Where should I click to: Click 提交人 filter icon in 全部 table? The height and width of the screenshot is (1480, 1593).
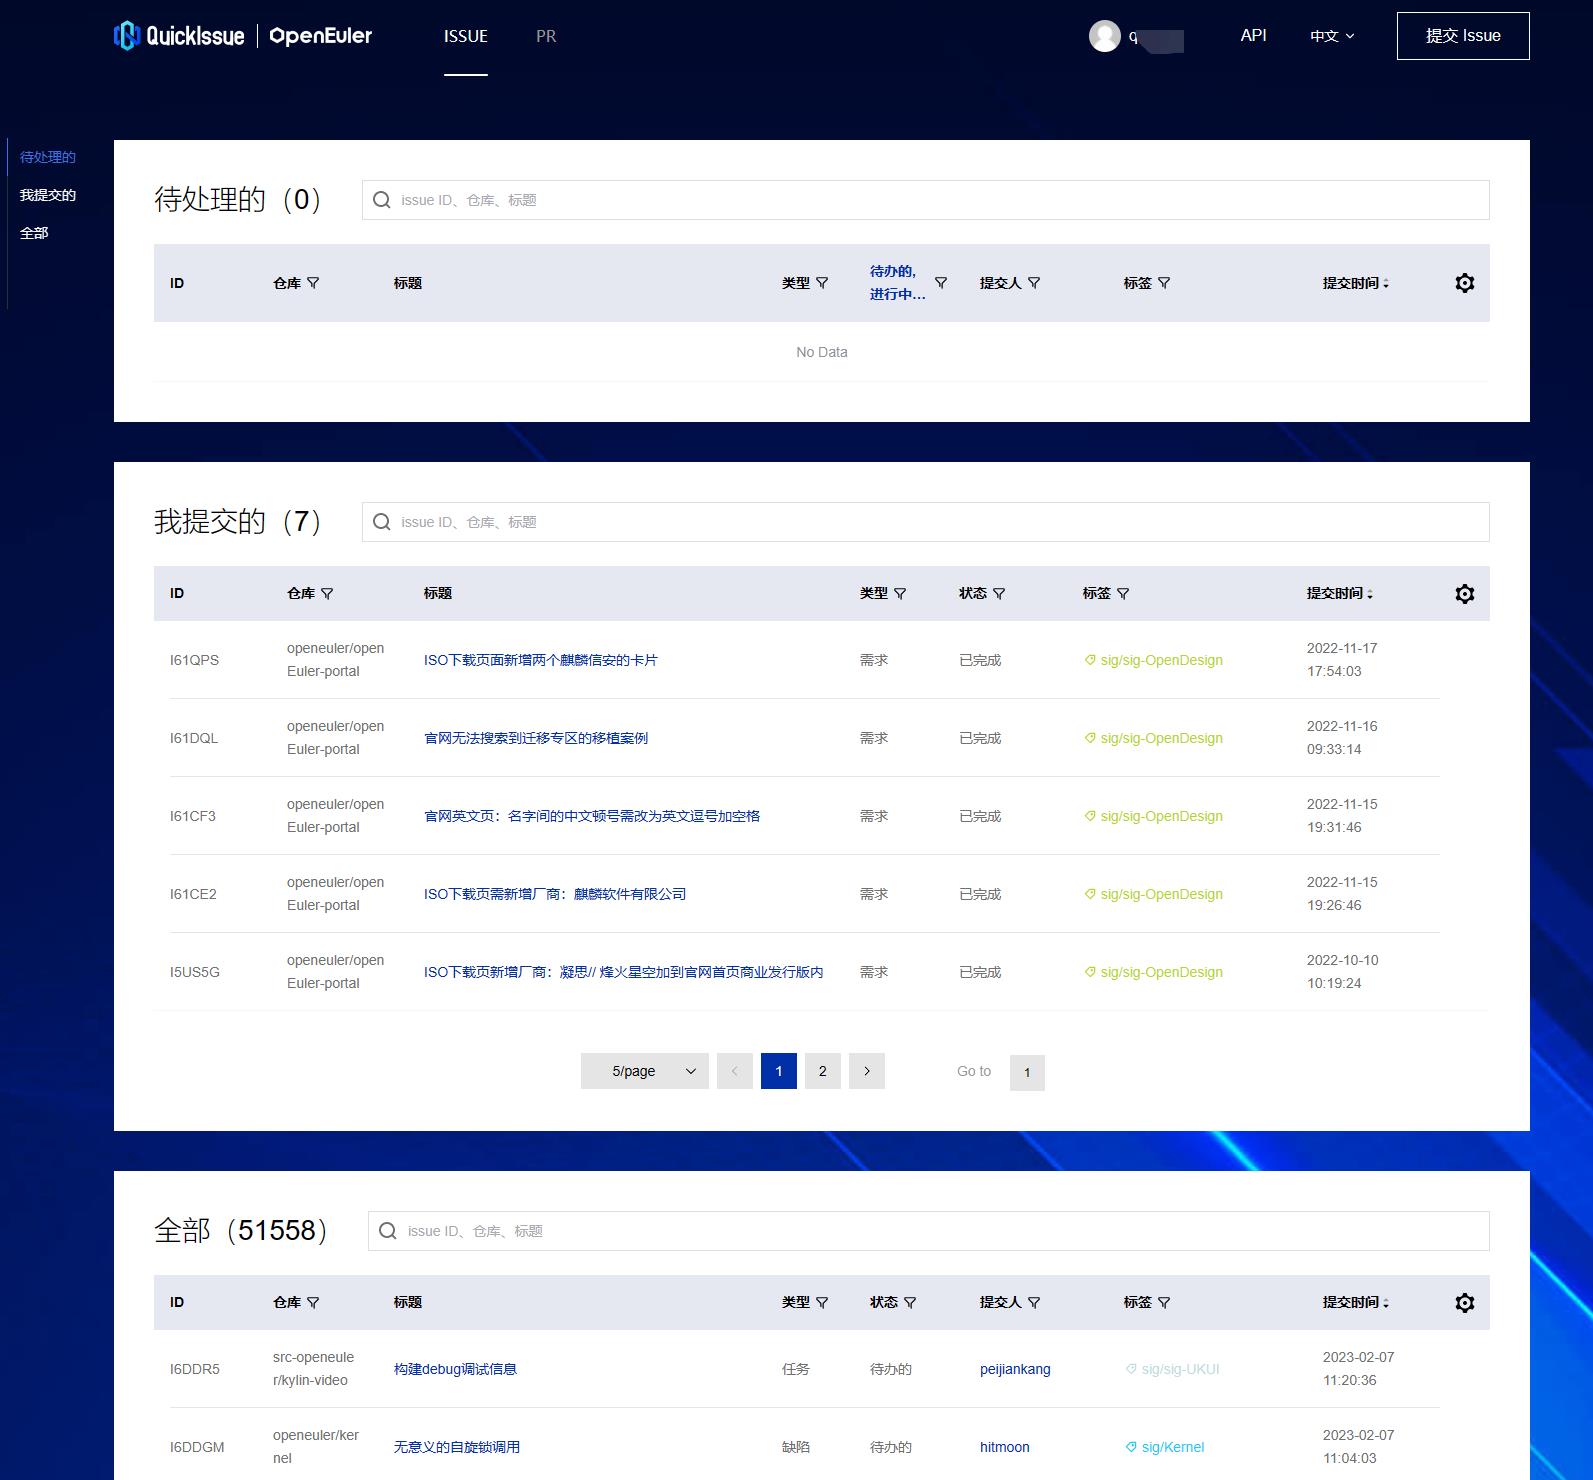click(1034, 1303)
